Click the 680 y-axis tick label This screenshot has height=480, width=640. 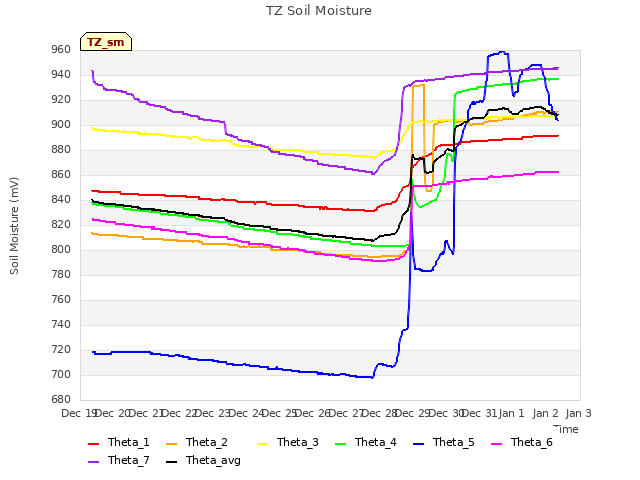pyautogui.click(x=61, y=399)
